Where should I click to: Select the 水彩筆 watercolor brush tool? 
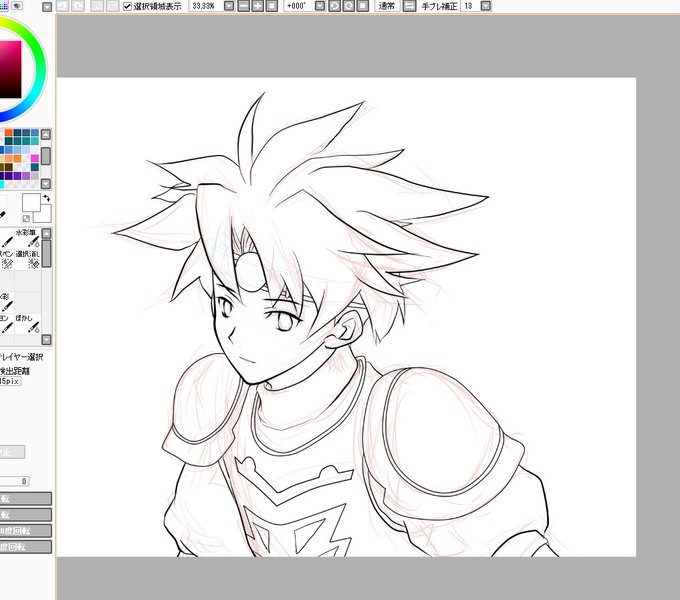coord(28,238)
